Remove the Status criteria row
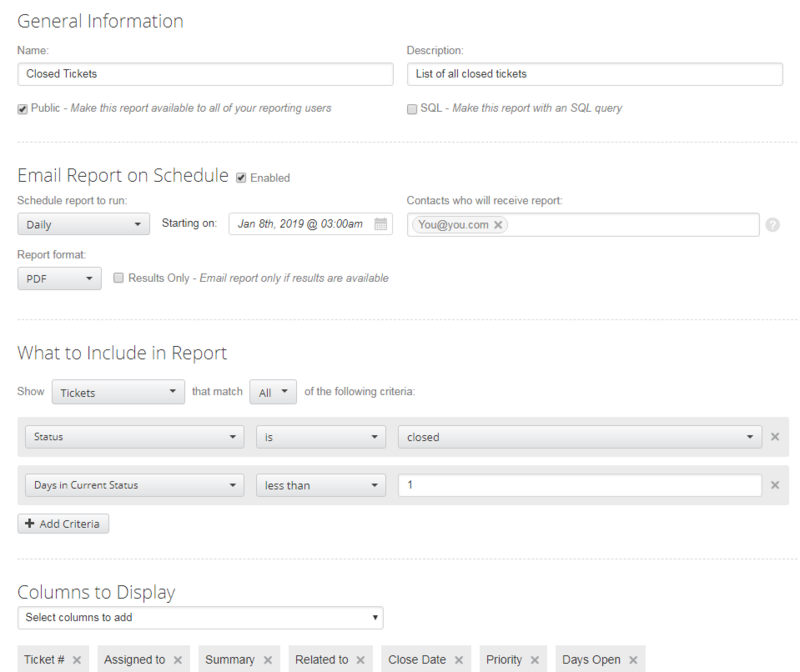The height and width of the screenshot is (672, 800). point(775,436)
